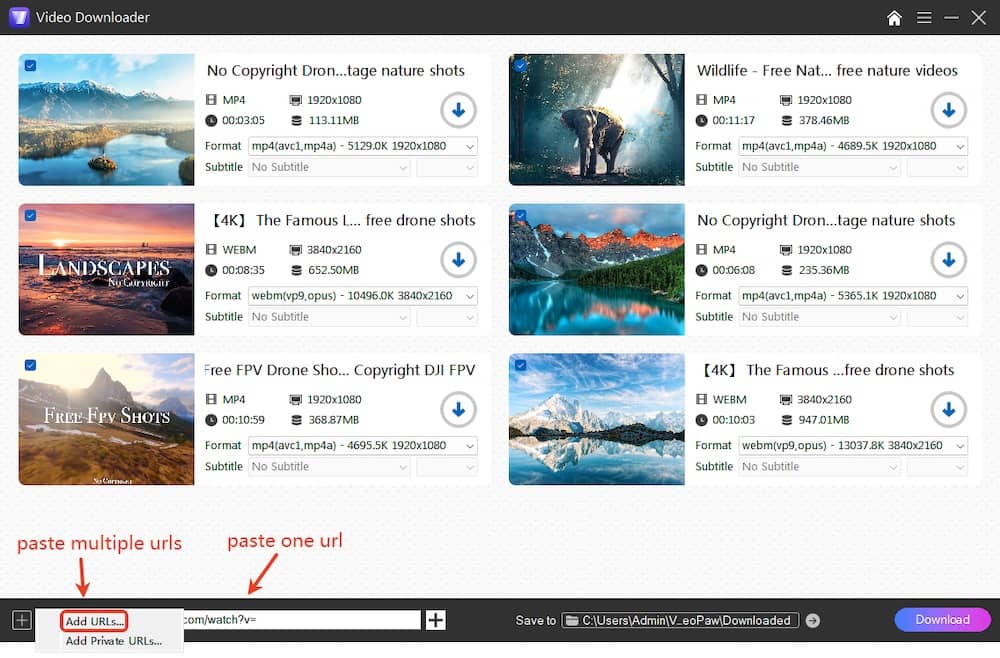
Task: Select the alpine lake island thumbnail
Action: [x=107, y=120]
